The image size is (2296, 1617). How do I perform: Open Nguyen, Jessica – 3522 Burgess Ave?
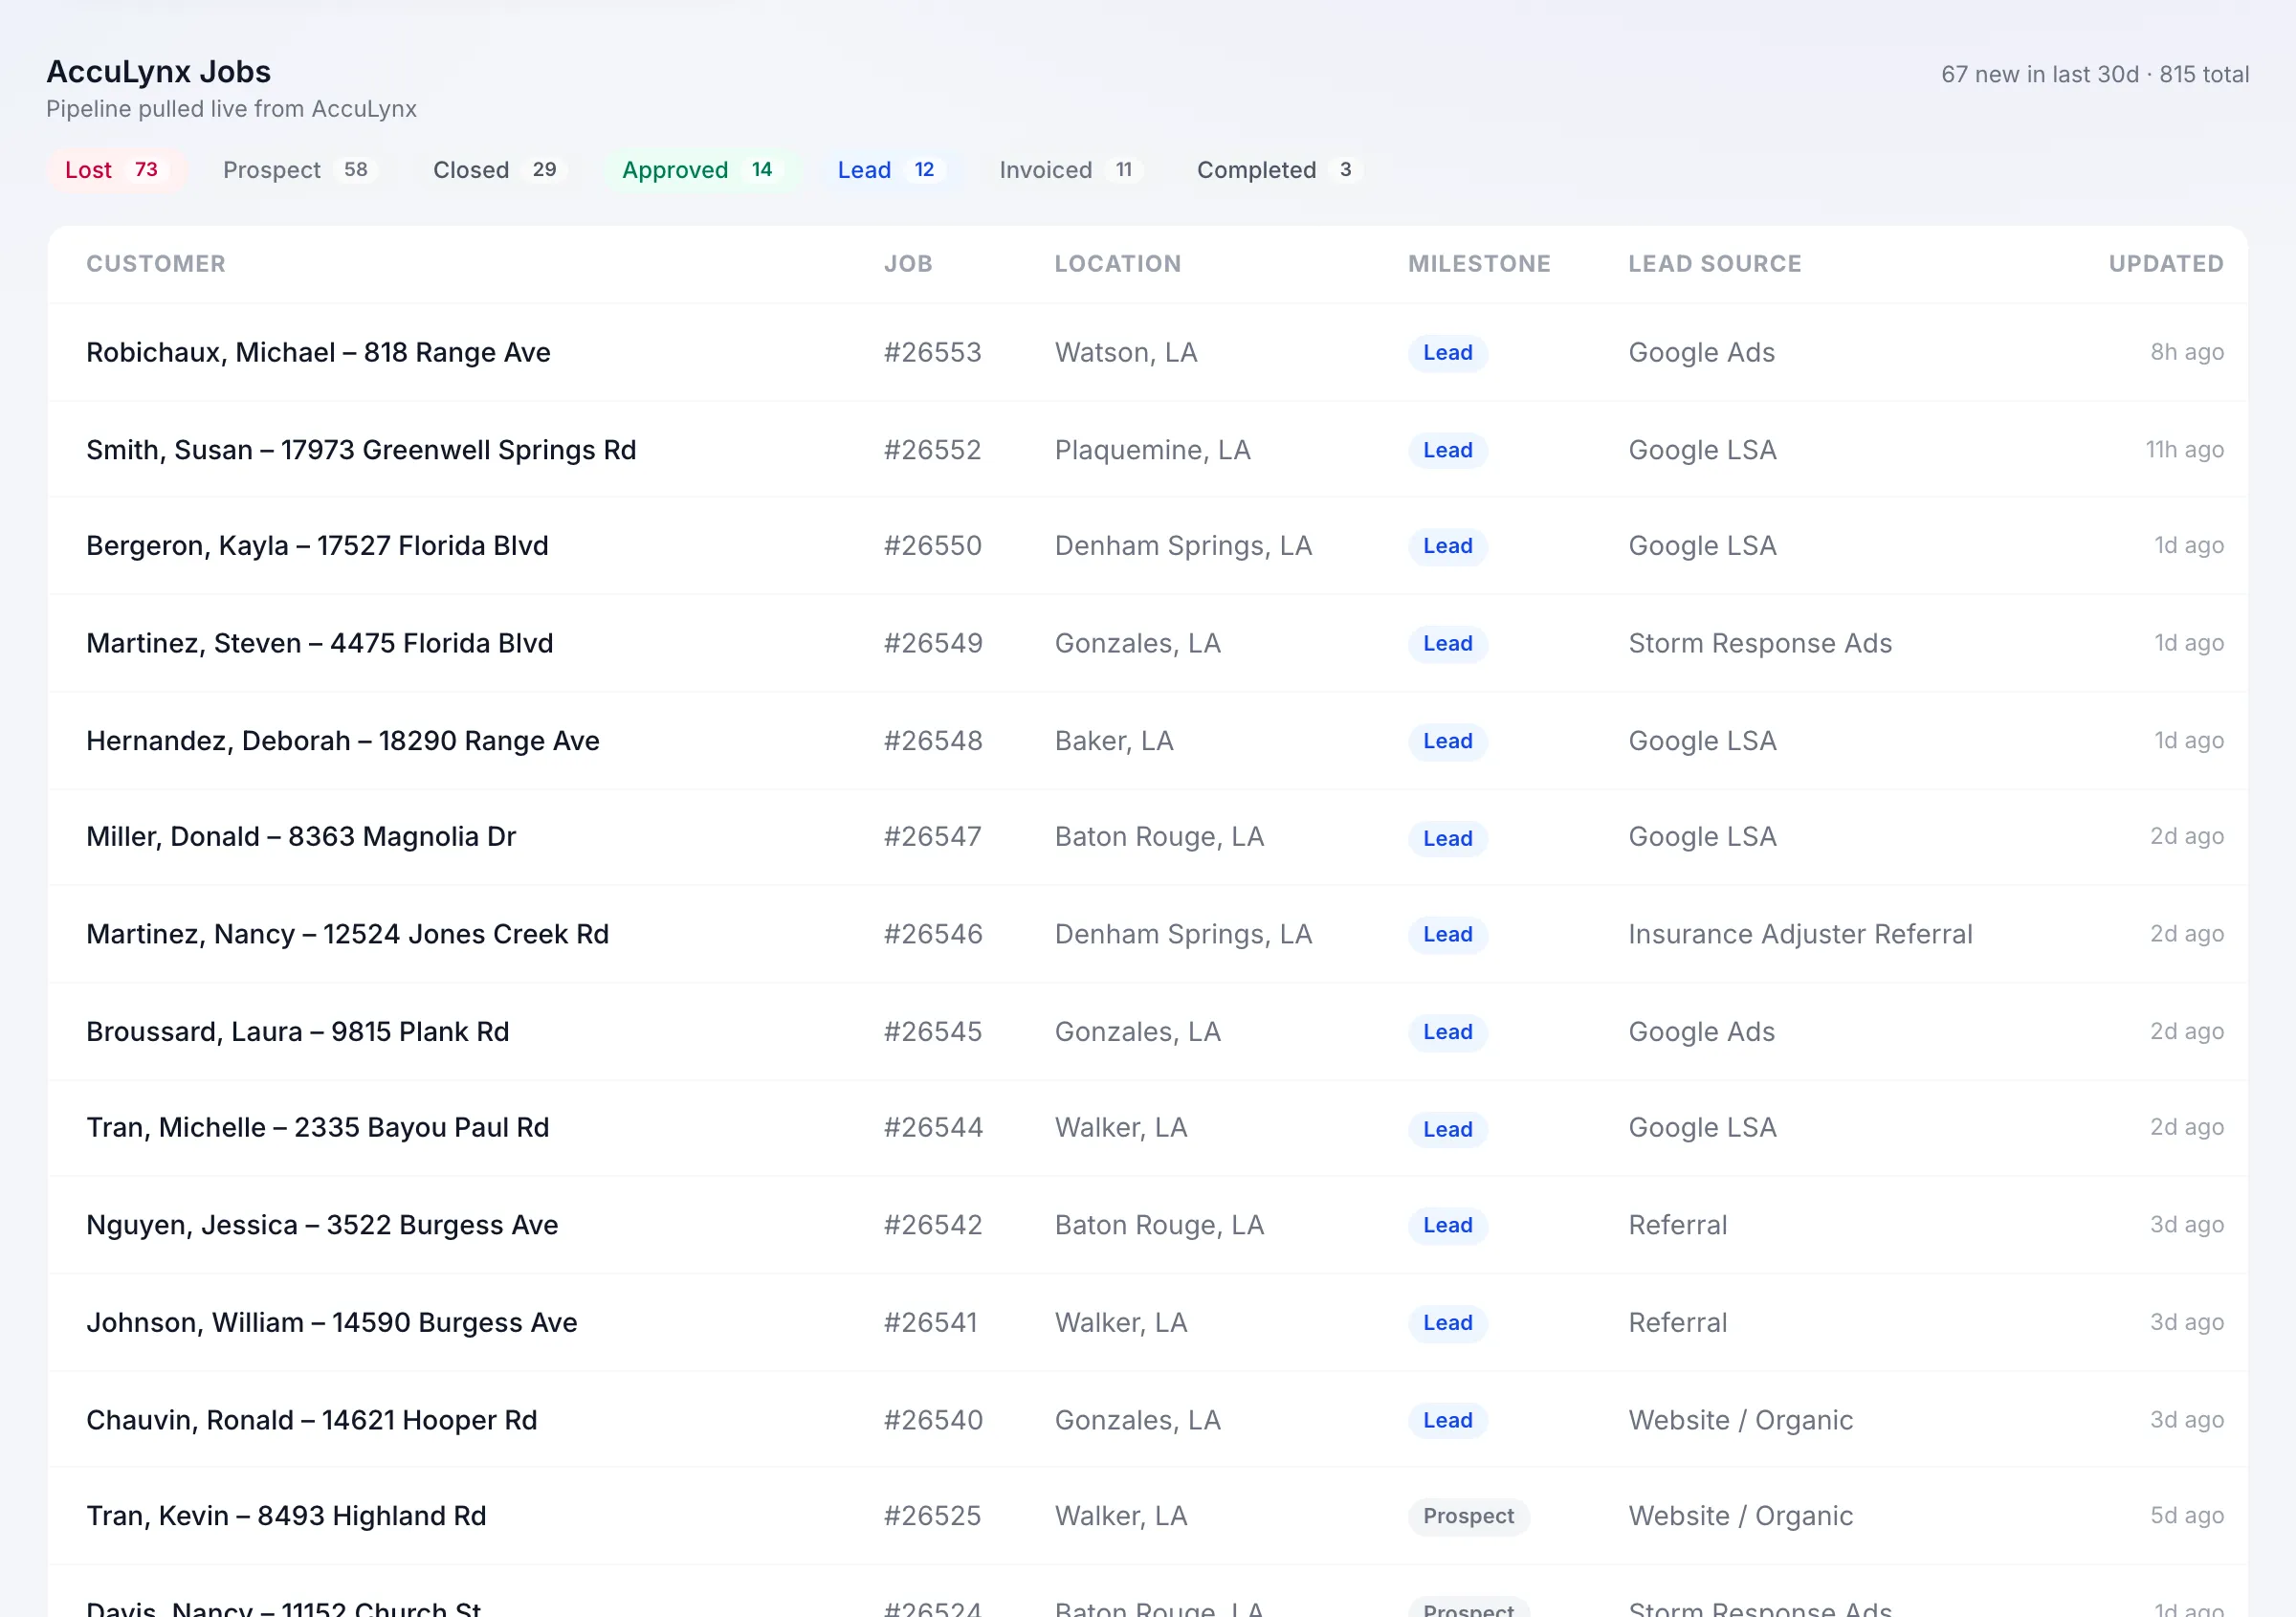click(322, 1225)
